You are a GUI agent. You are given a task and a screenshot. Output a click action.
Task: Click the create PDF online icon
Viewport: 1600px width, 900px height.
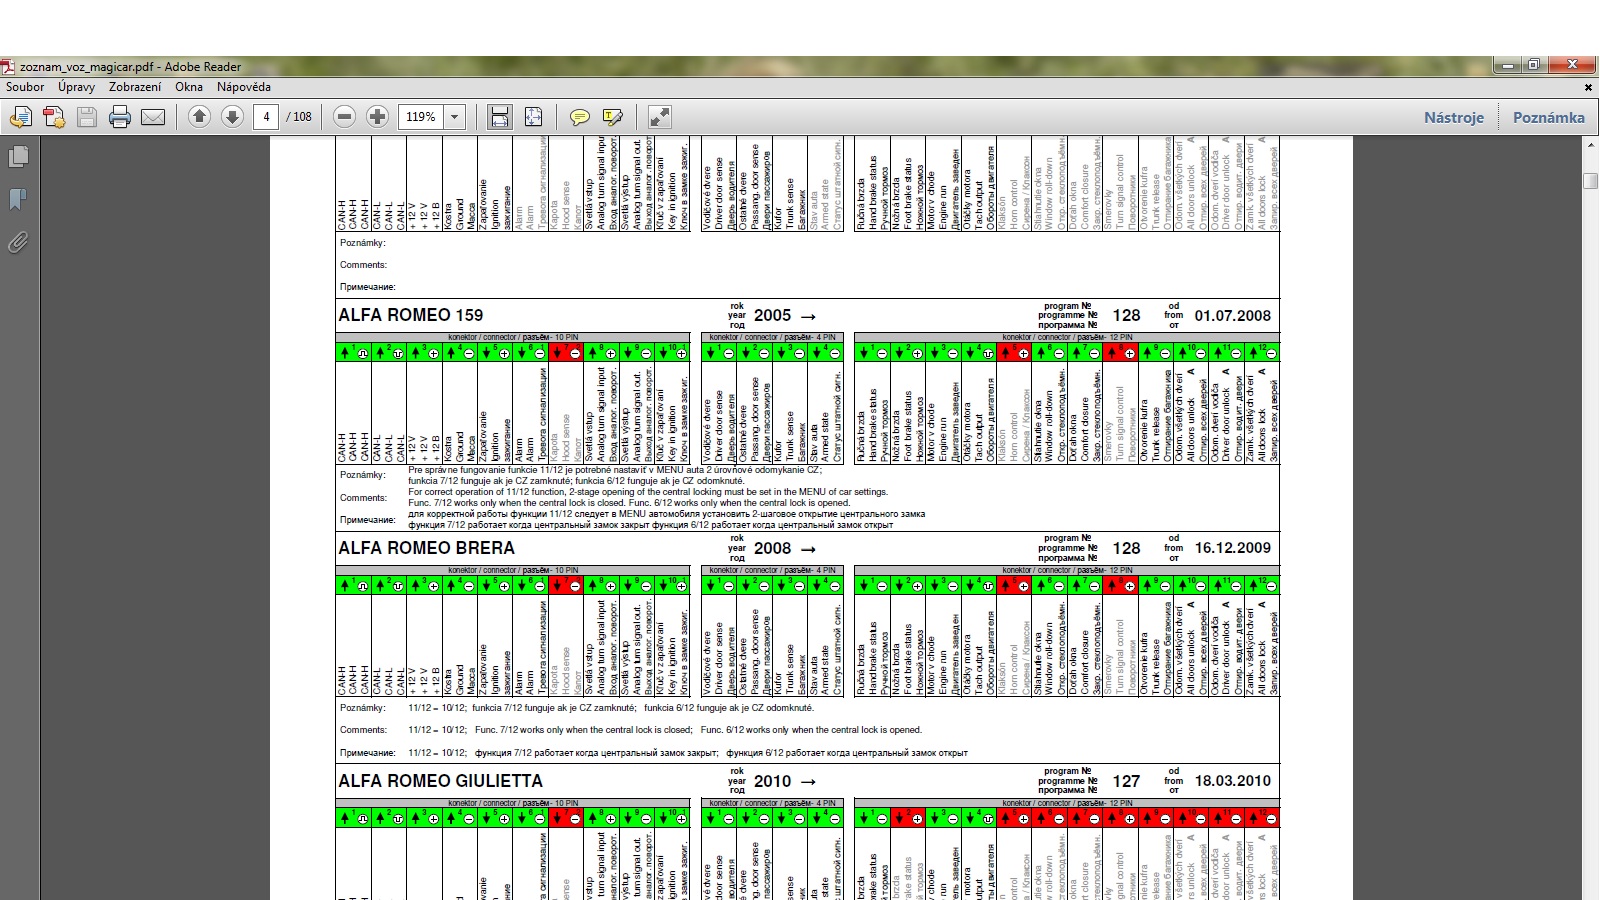[54, 117]
